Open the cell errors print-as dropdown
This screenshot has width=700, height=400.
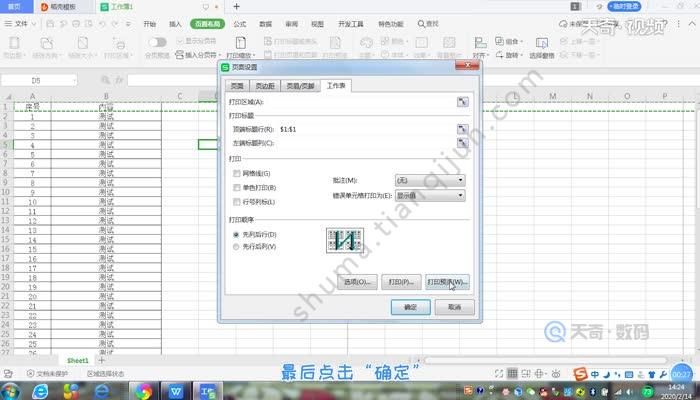430,196
